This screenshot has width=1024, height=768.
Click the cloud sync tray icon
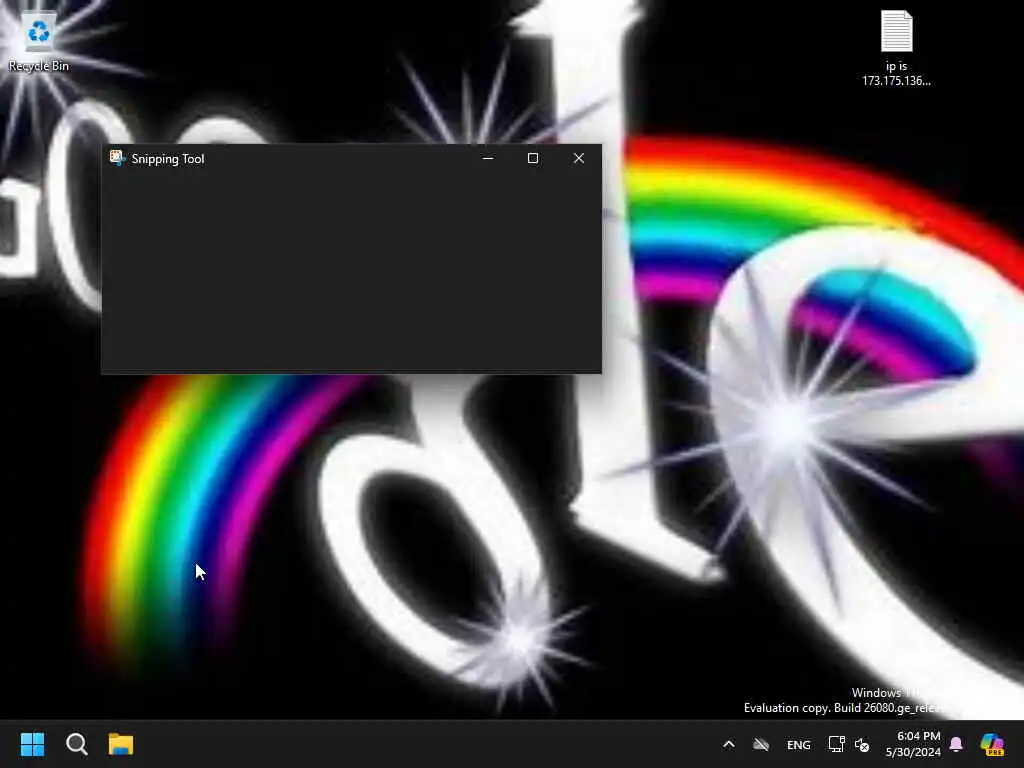pyautogui.click(x=761, y=744)
